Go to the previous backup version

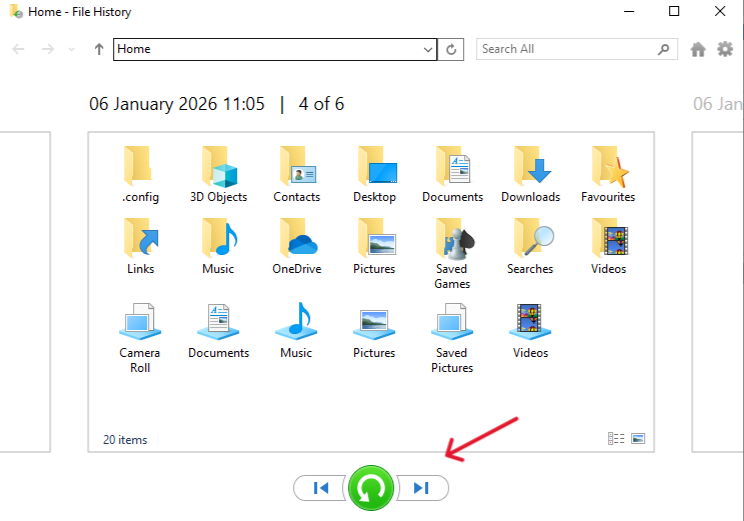click(321, 488)
